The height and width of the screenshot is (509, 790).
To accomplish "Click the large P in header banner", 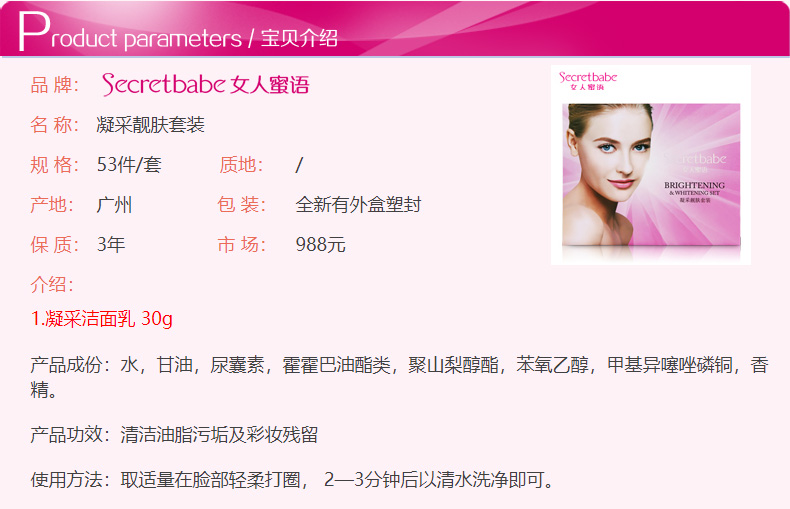I will pos(34,31).
